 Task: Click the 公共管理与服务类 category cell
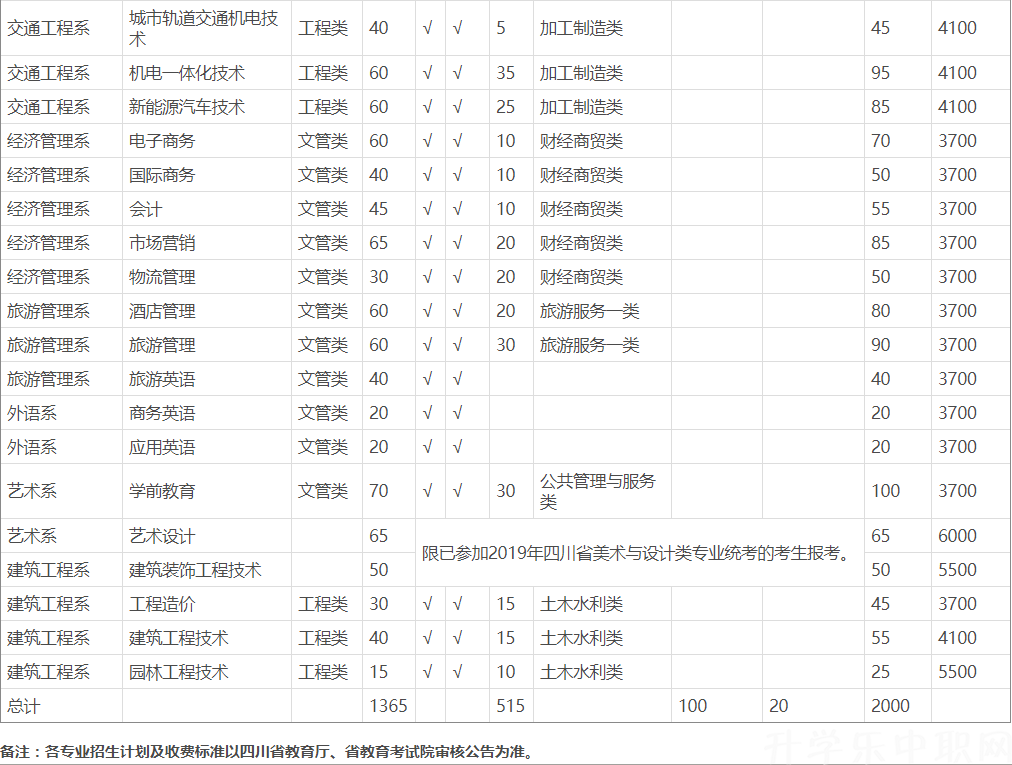pos(602,491)
